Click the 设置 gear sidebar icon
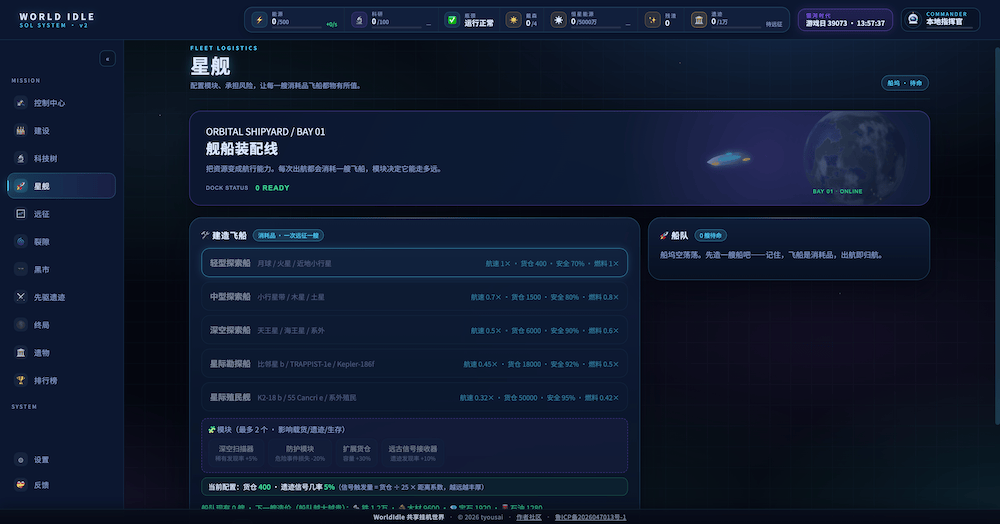This screenshot has height=524, width=1000. click(20, 460)
